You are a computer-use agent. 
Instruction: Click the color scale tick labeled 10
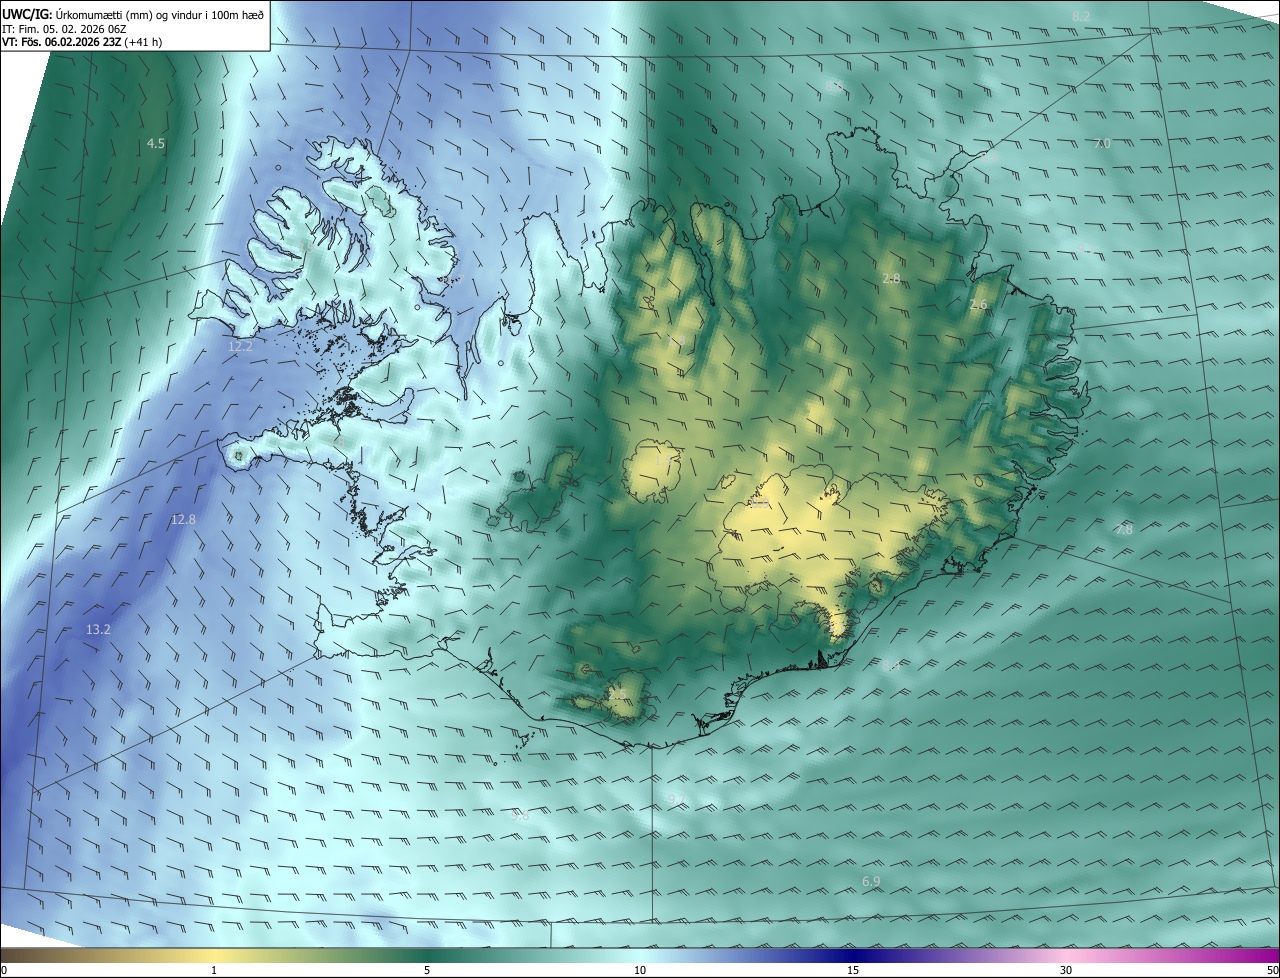640,970
